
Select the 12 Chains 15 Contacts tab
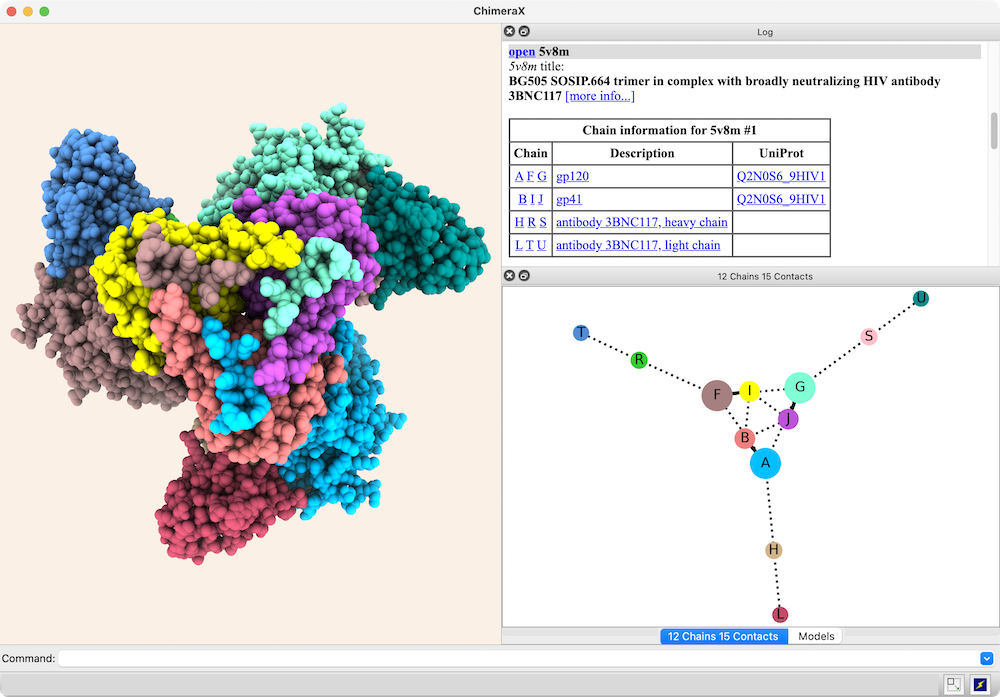click(723, 636)
